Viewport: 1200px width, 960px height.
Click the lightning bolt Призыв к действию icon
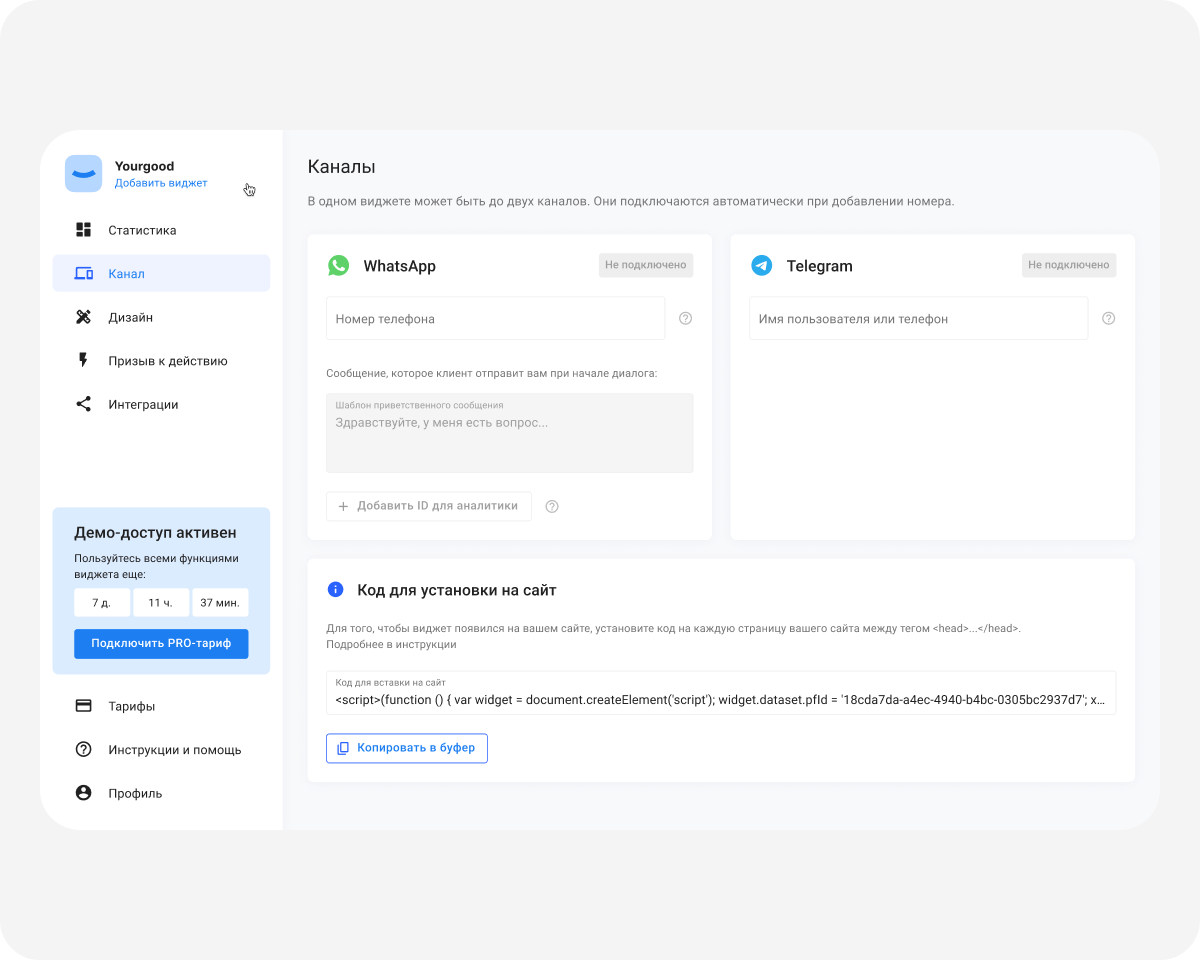[x=84, y=361]
